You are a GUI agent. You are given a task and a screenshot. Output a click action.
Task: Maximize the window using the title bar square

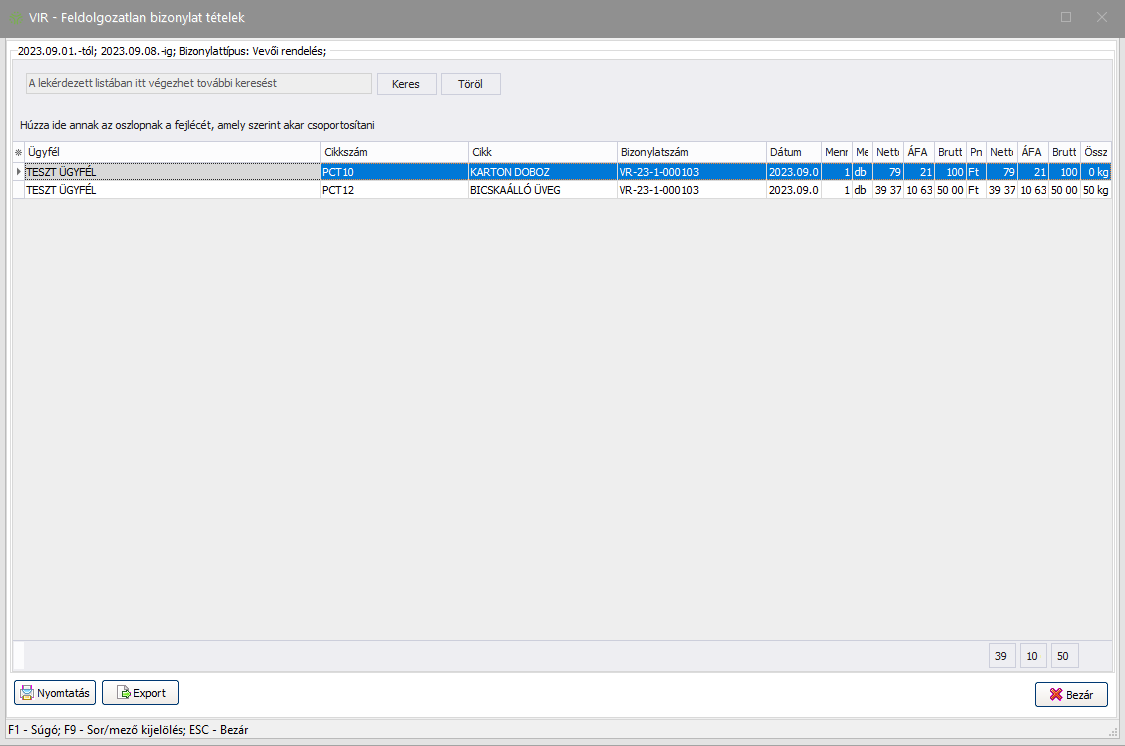(x=1066, y=17)
